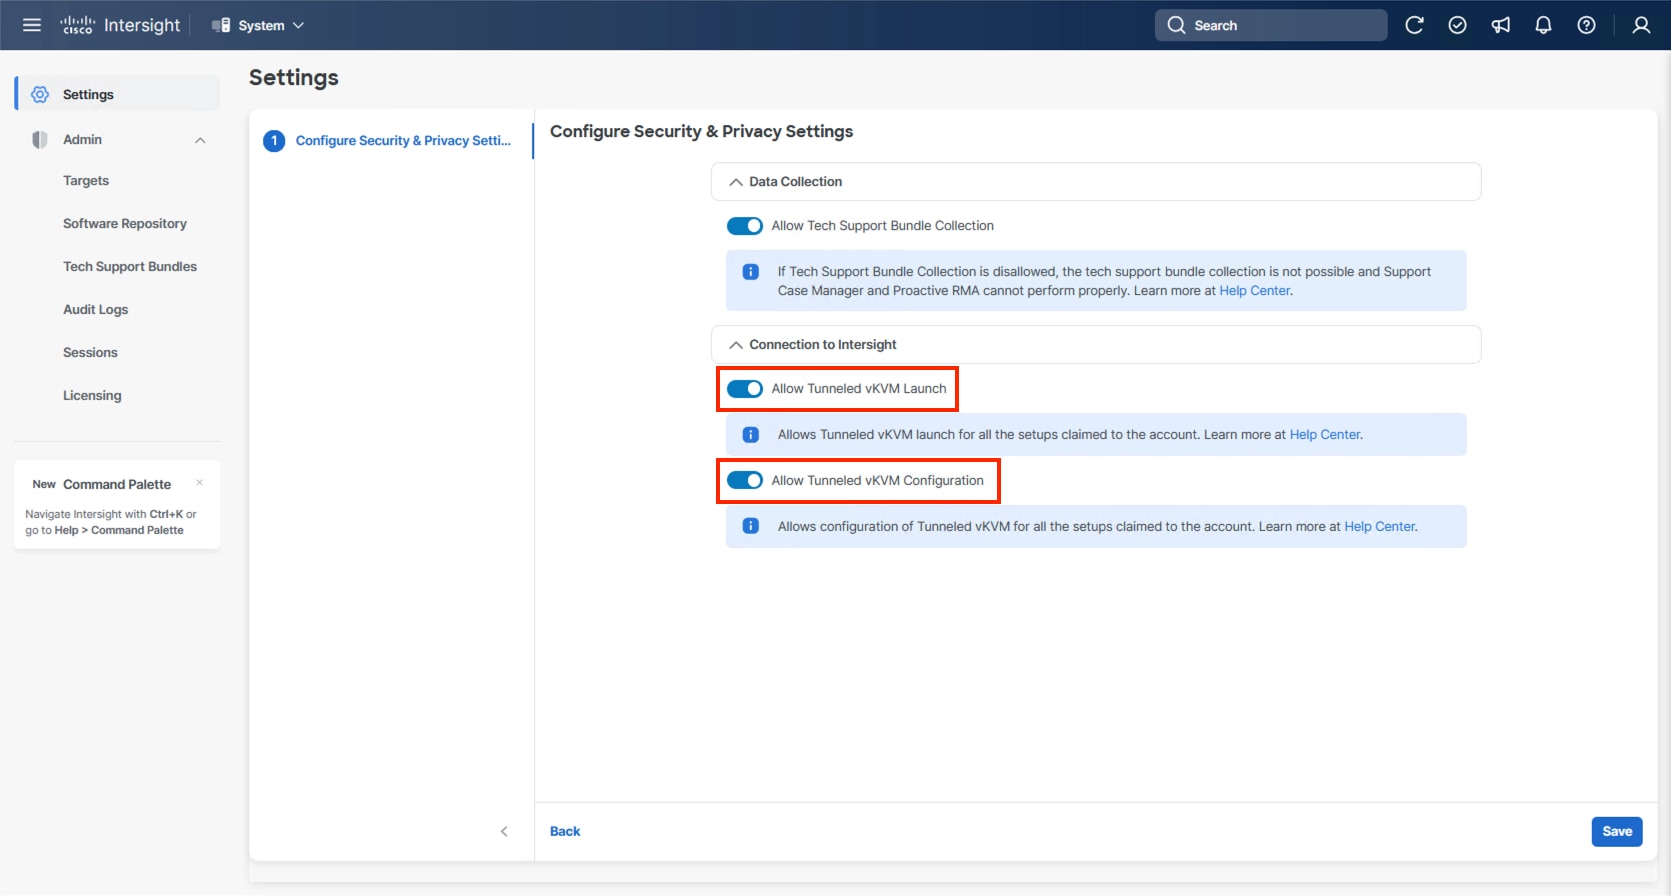1671x896 pixels.
Task: Click the Back link
Action: click(565, 831)
